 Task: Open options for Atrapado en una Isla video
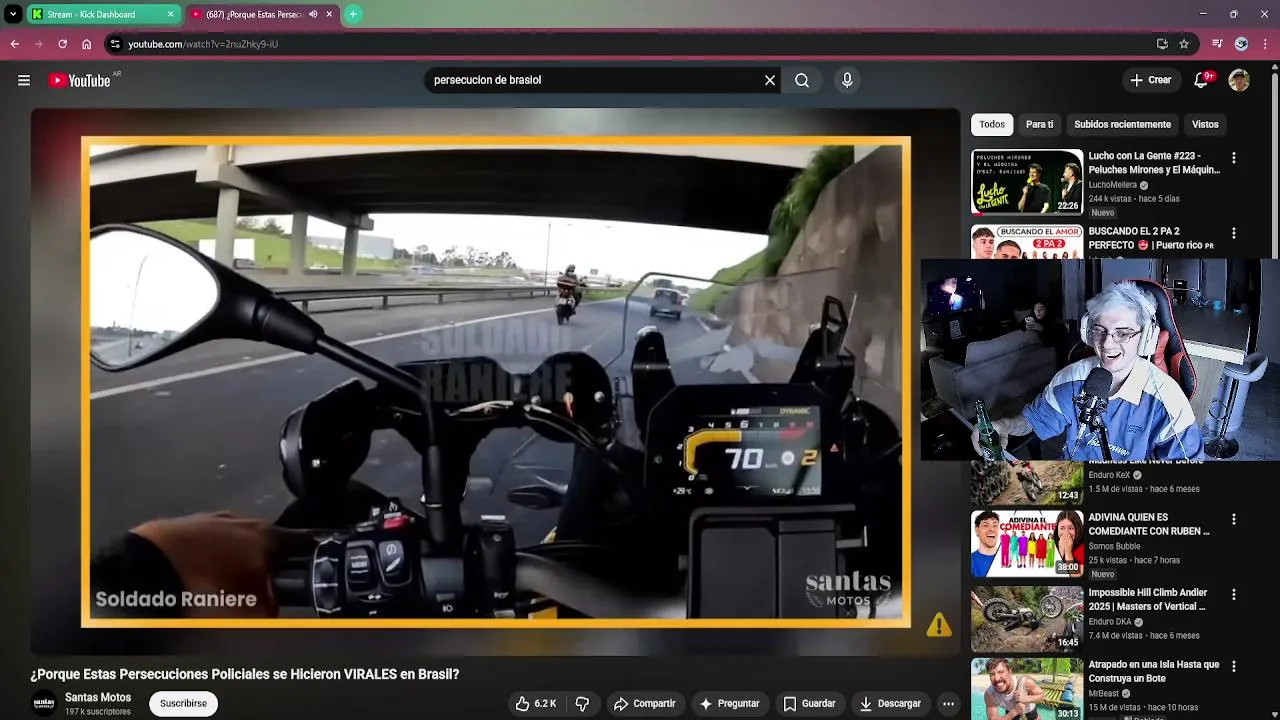click(1233, 666)
